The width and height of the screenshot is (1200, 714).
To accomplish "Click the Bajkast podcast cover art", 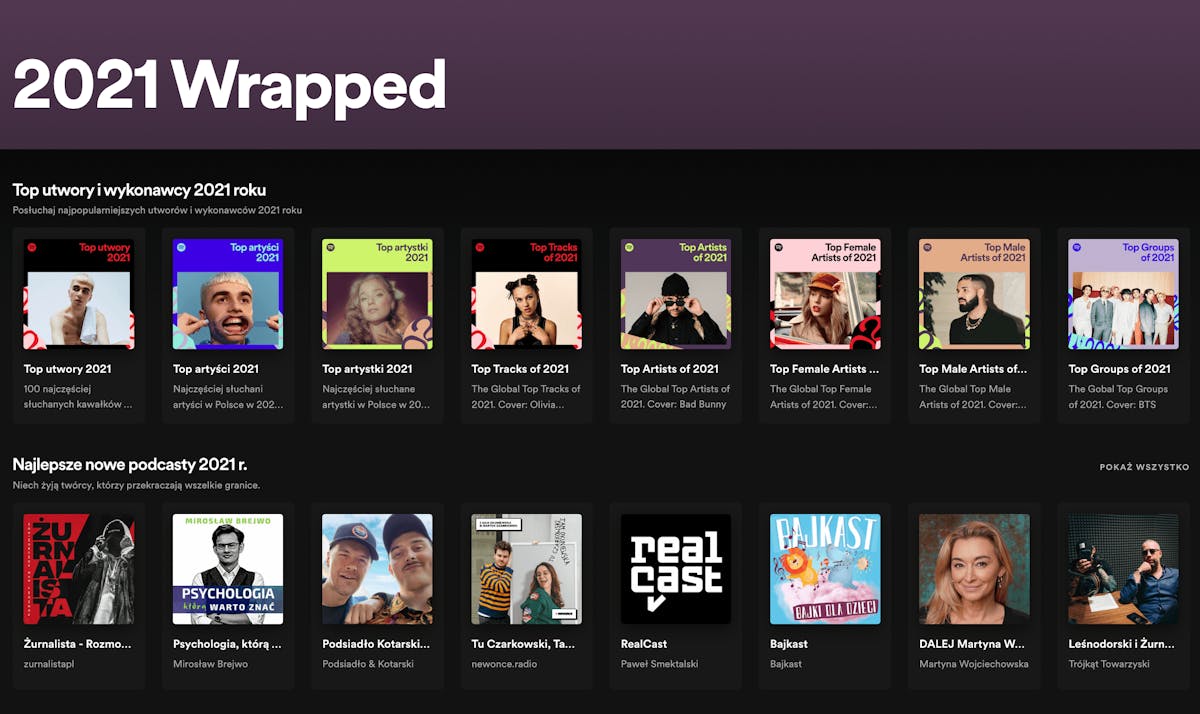I will pos(824,568).
